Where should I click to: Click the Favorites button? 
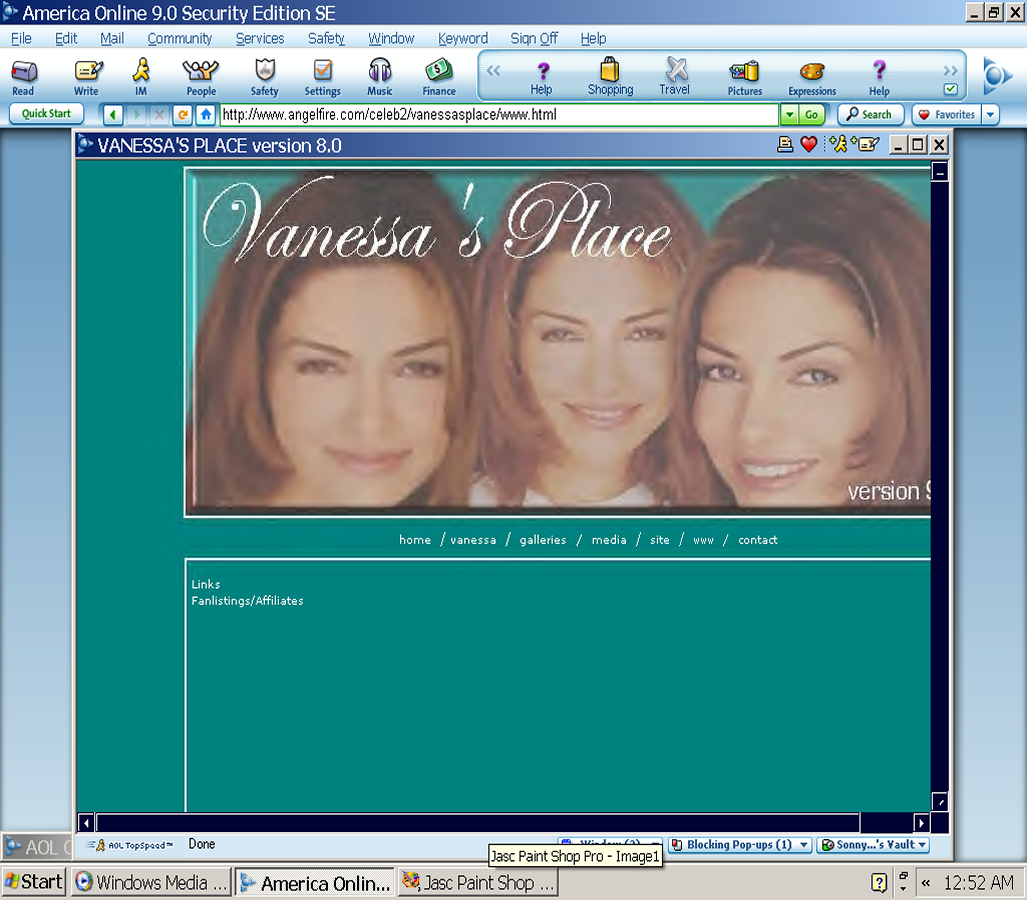(x=947, y=115)
